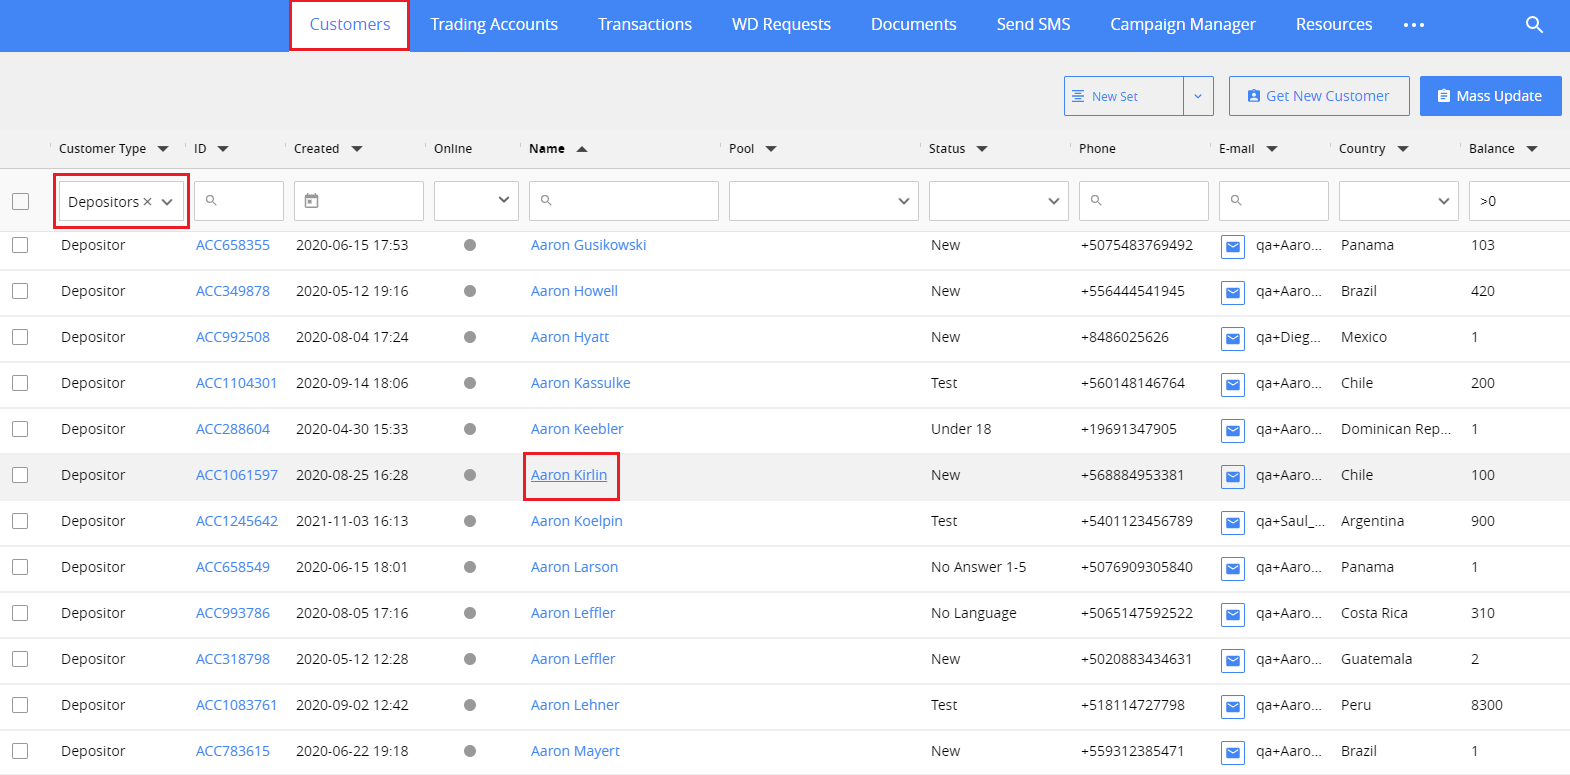Select checkbox for Aaron Koelpin row
Image resolution: width=1570 pixels, height=775 pixels.
tap(20, 521)
